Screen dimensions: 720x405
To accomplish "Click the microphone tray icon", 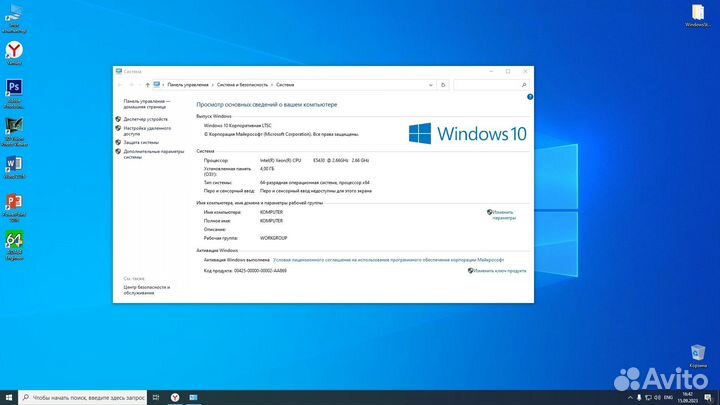I will pyautogui.click(x=639, y=398).
